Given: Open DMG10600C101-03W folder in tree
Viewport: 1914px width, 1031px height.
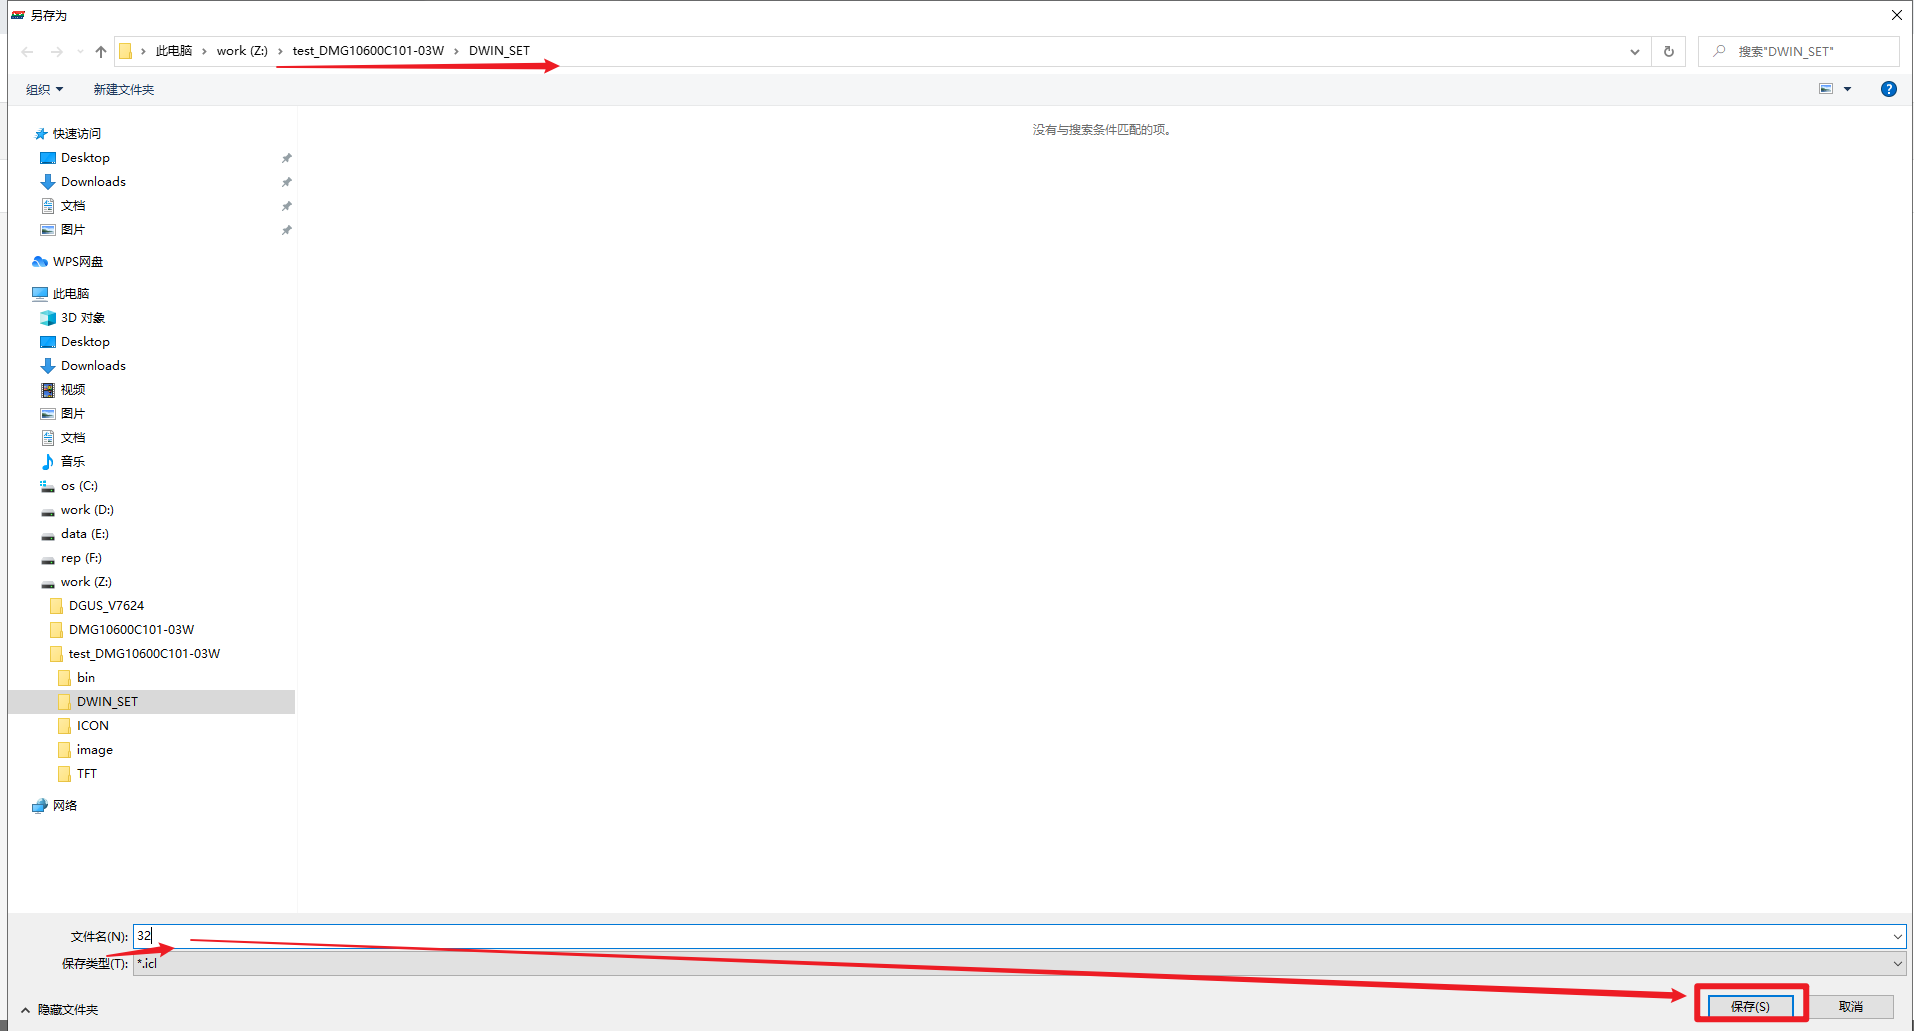Looking at the screenshot, I should [x=131, y=630].
